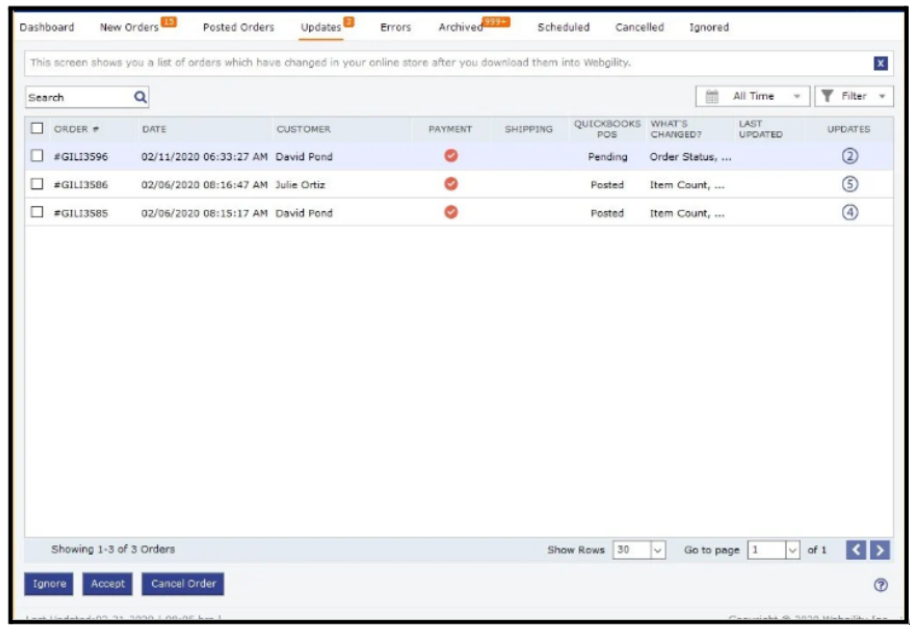Toggle the select-all orders header checkbox
Image resolution: width=910 pixels, height=625 pixels.
click(x=37, y=128)
